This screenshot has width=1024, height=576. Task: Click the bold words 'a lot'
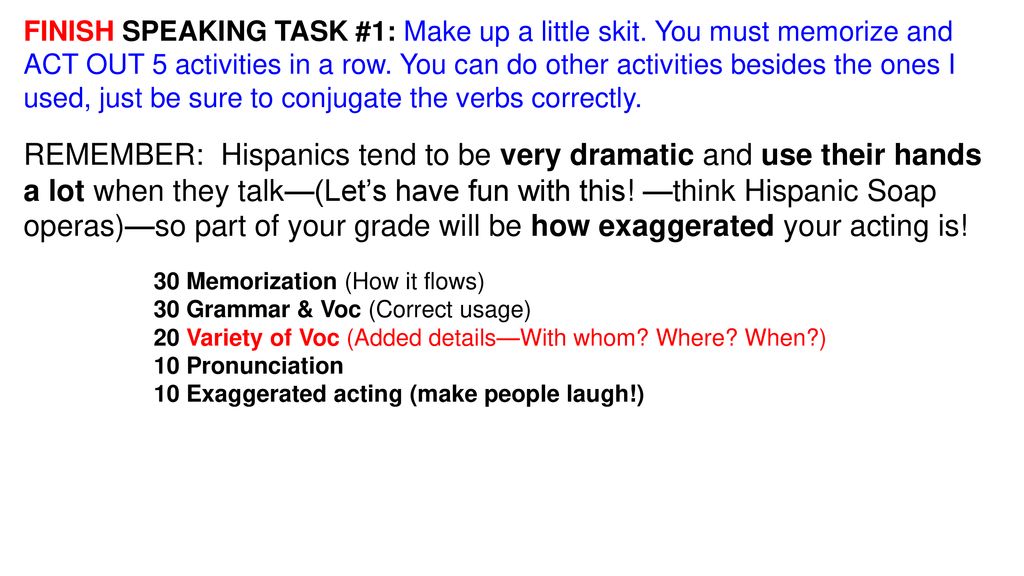coord(54,191)
